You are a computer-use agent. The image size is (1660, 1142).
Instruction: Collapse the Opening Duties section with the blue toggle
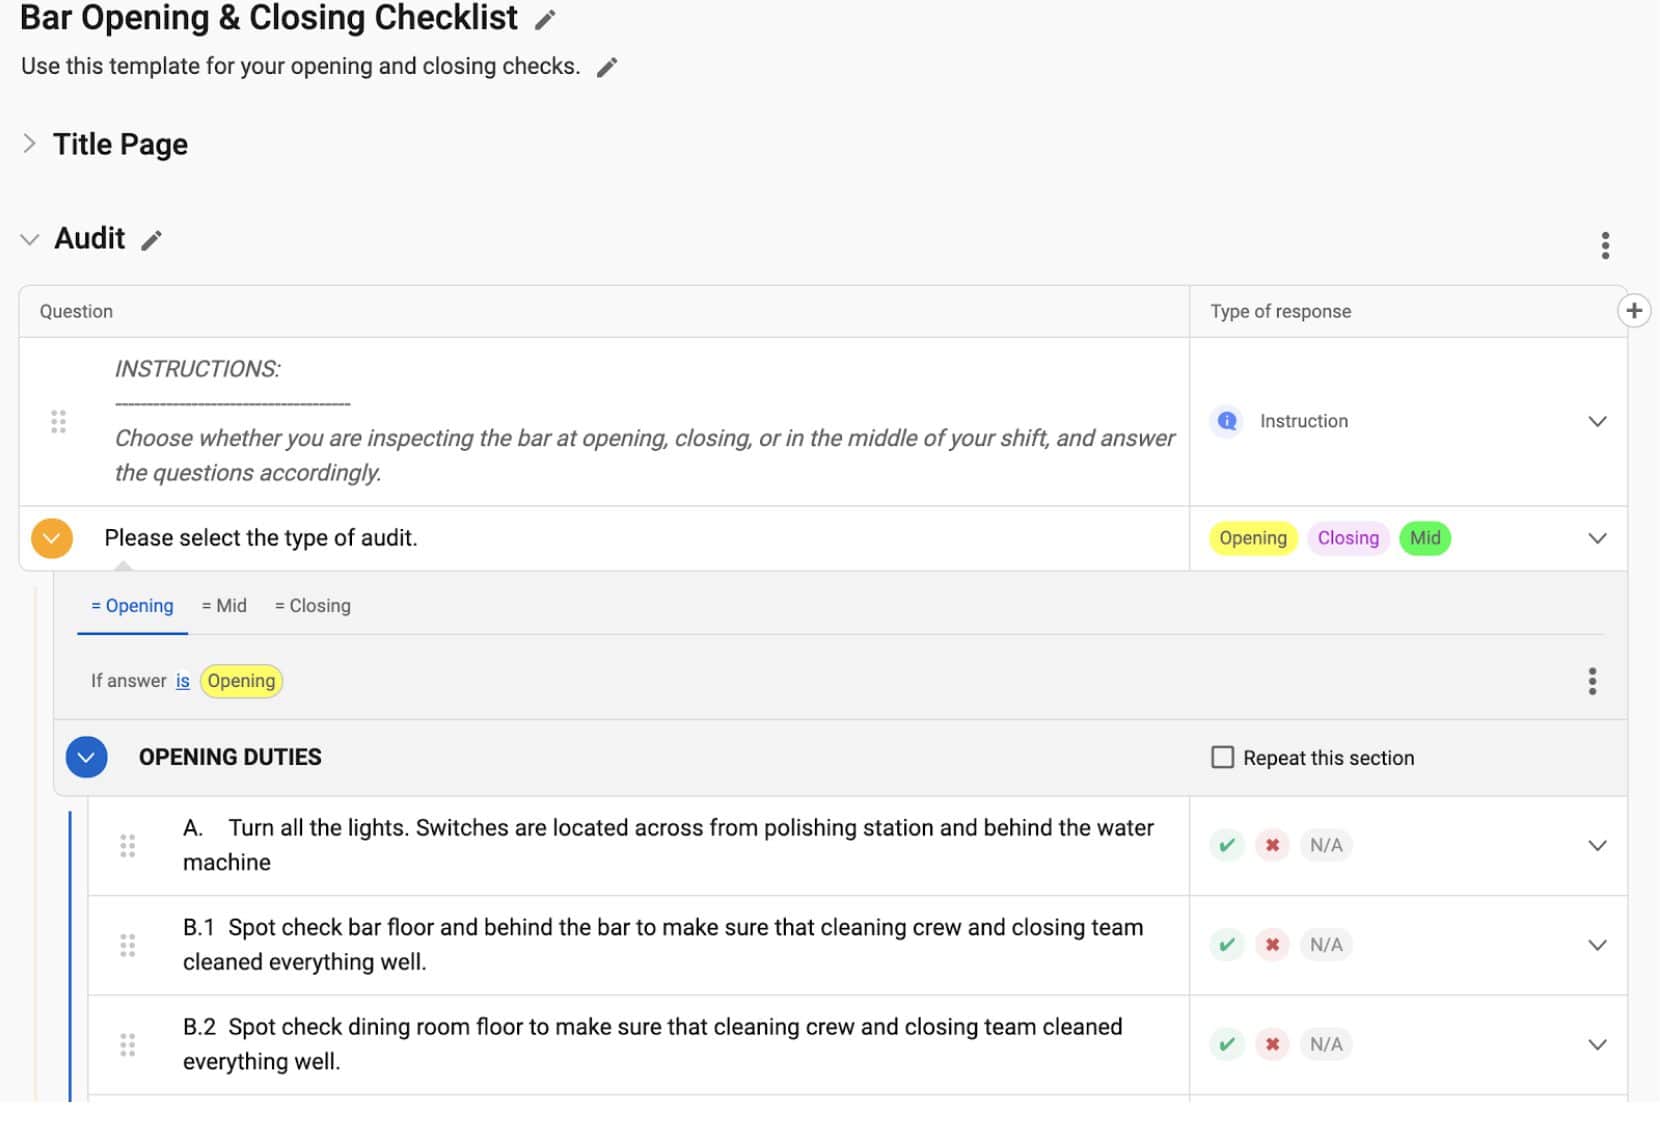point(87,757)
